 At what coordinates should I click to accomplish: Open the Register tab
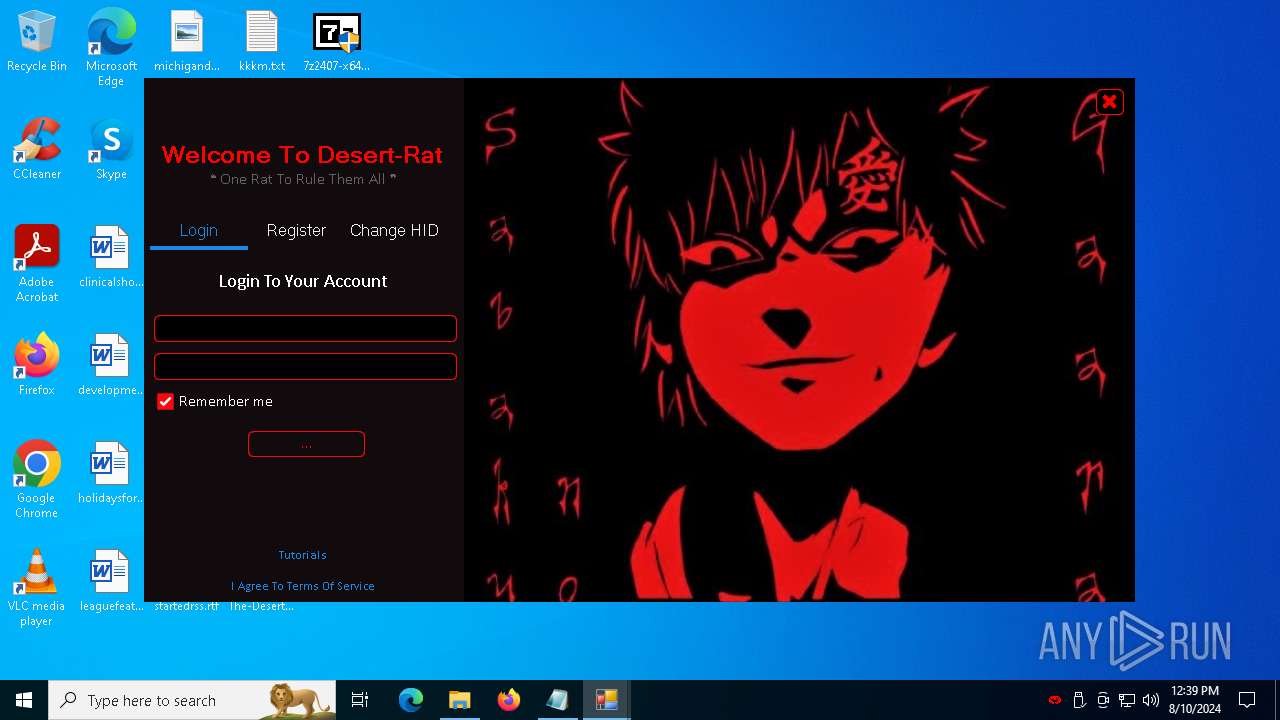tap(296, 231)
